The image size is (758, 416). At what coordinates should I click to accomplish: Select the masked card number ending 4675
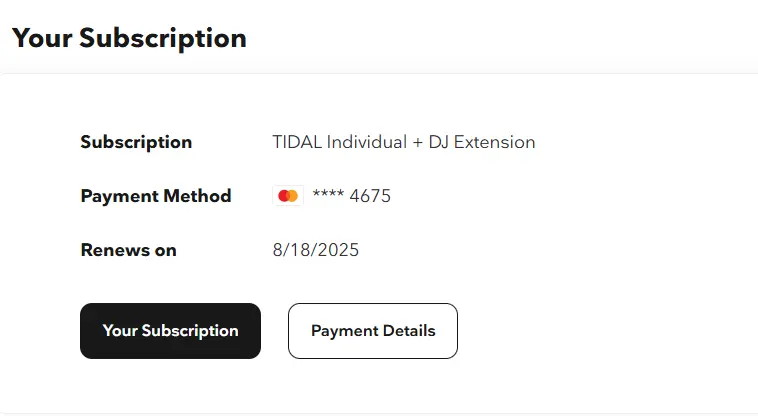(x=351, y=196)
